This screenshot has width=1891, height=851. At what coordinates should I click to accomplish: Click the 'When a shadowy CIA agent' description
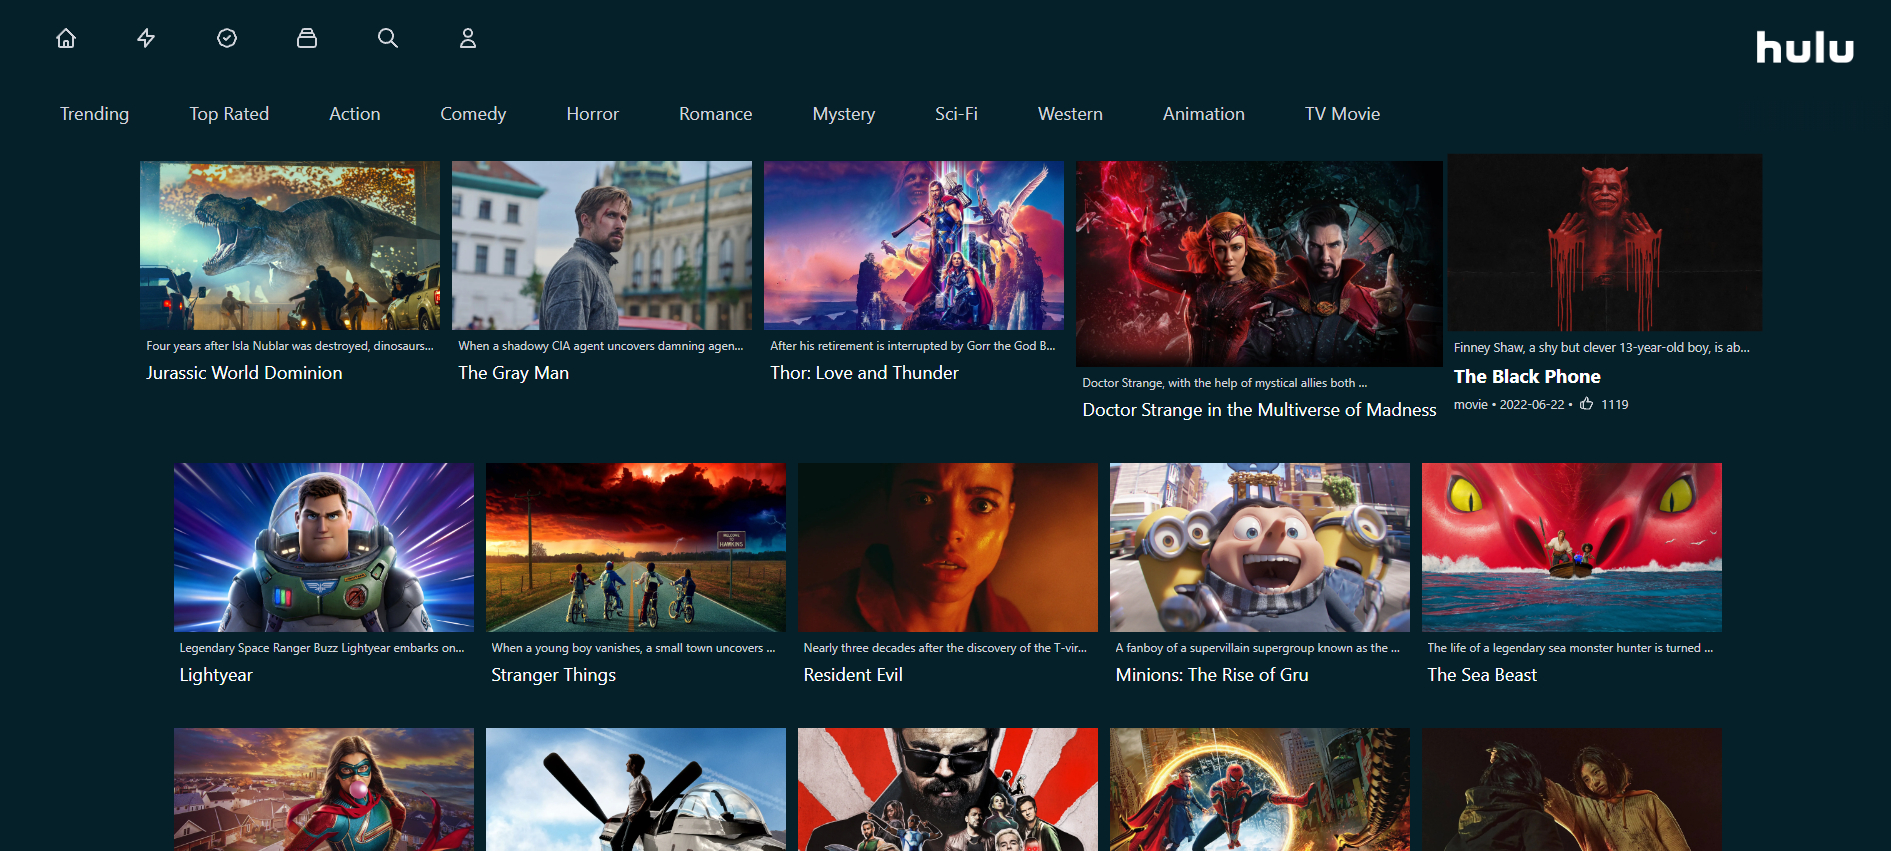pos(601,346)
